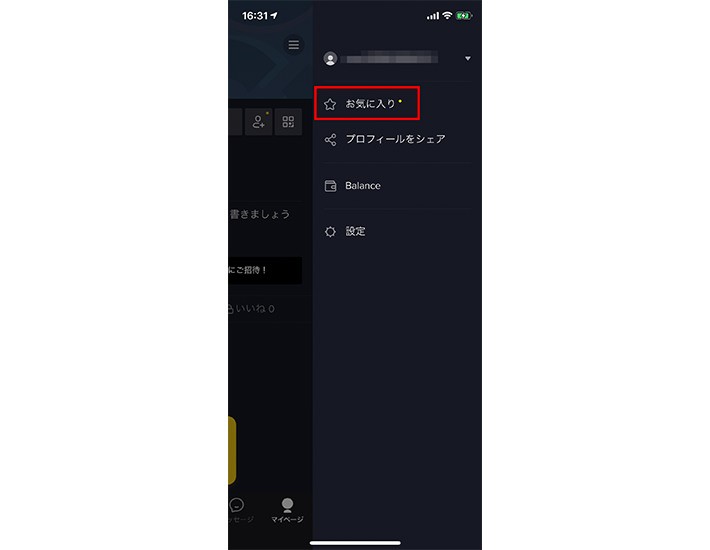This screenshot has height=550, width=710.
Task: Click the star icon beside お気に入り
Action: (x=330, y=104)
